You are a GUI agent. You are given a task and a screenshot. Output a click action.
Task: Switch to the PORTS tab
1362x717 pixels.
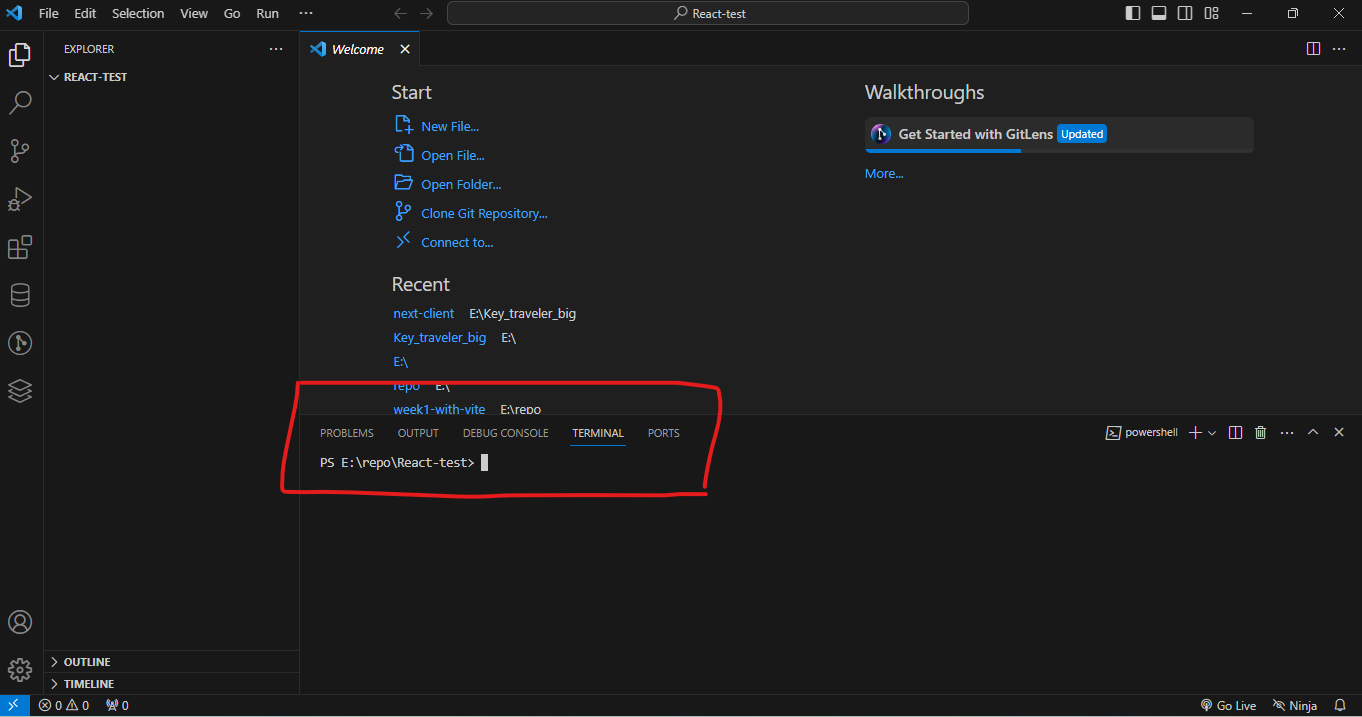tap(664, 433)
